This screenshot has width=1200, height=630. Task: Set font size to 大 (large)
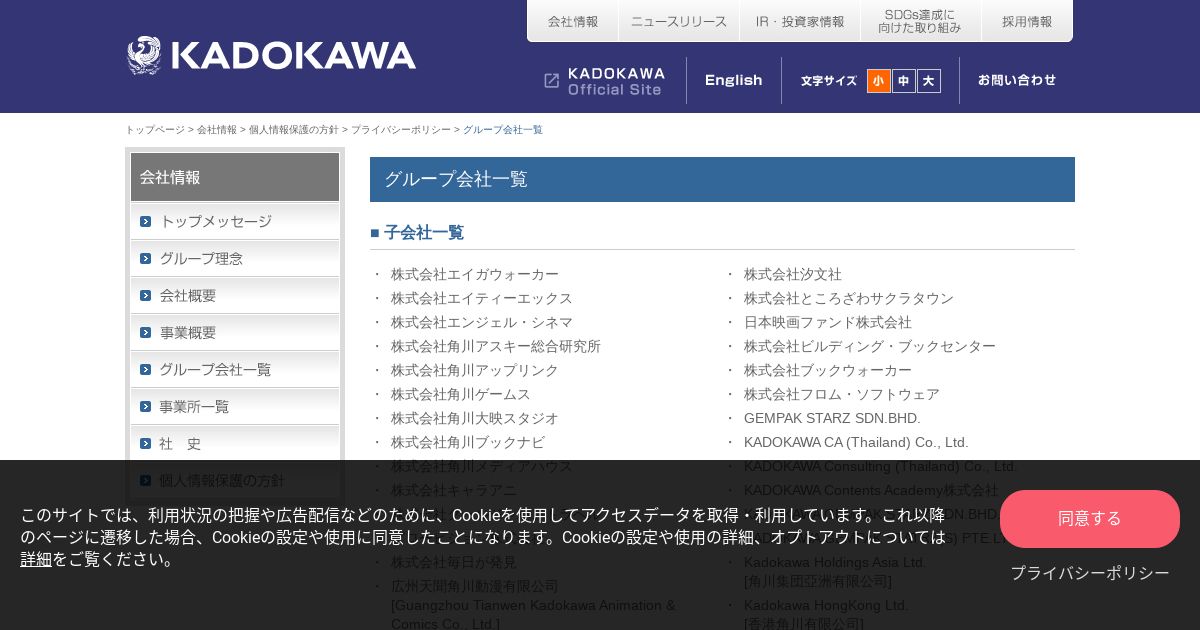(x=929, y=81)
